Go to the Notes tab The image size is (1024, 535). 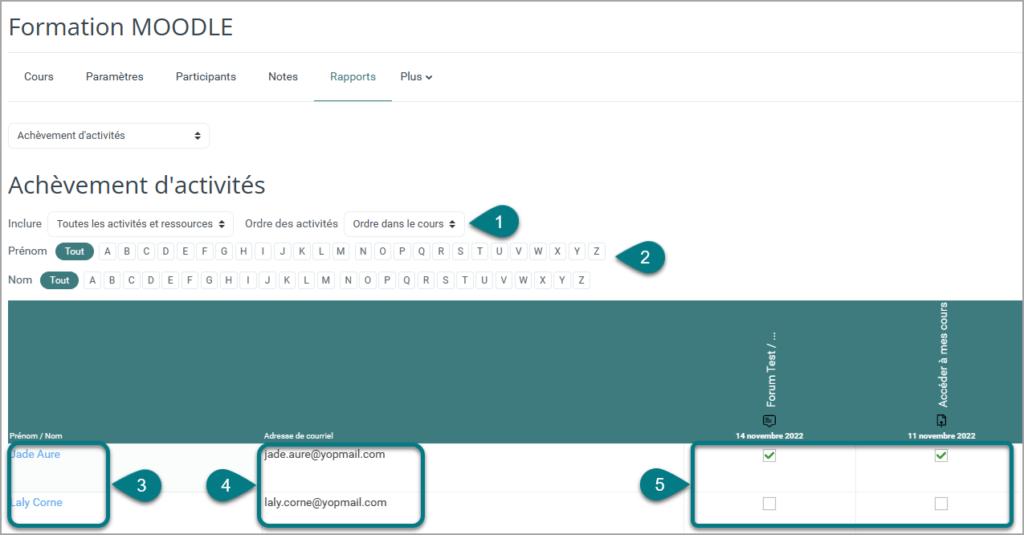point(283,76)
